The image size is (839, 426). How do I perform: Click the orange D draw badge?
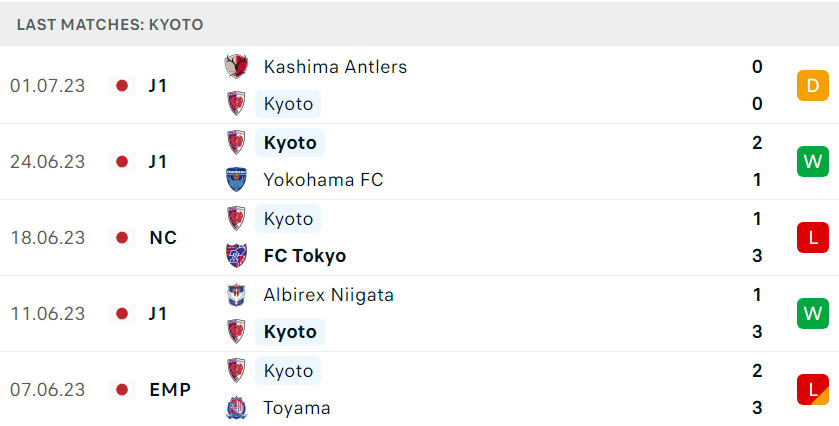pos(812,86)
